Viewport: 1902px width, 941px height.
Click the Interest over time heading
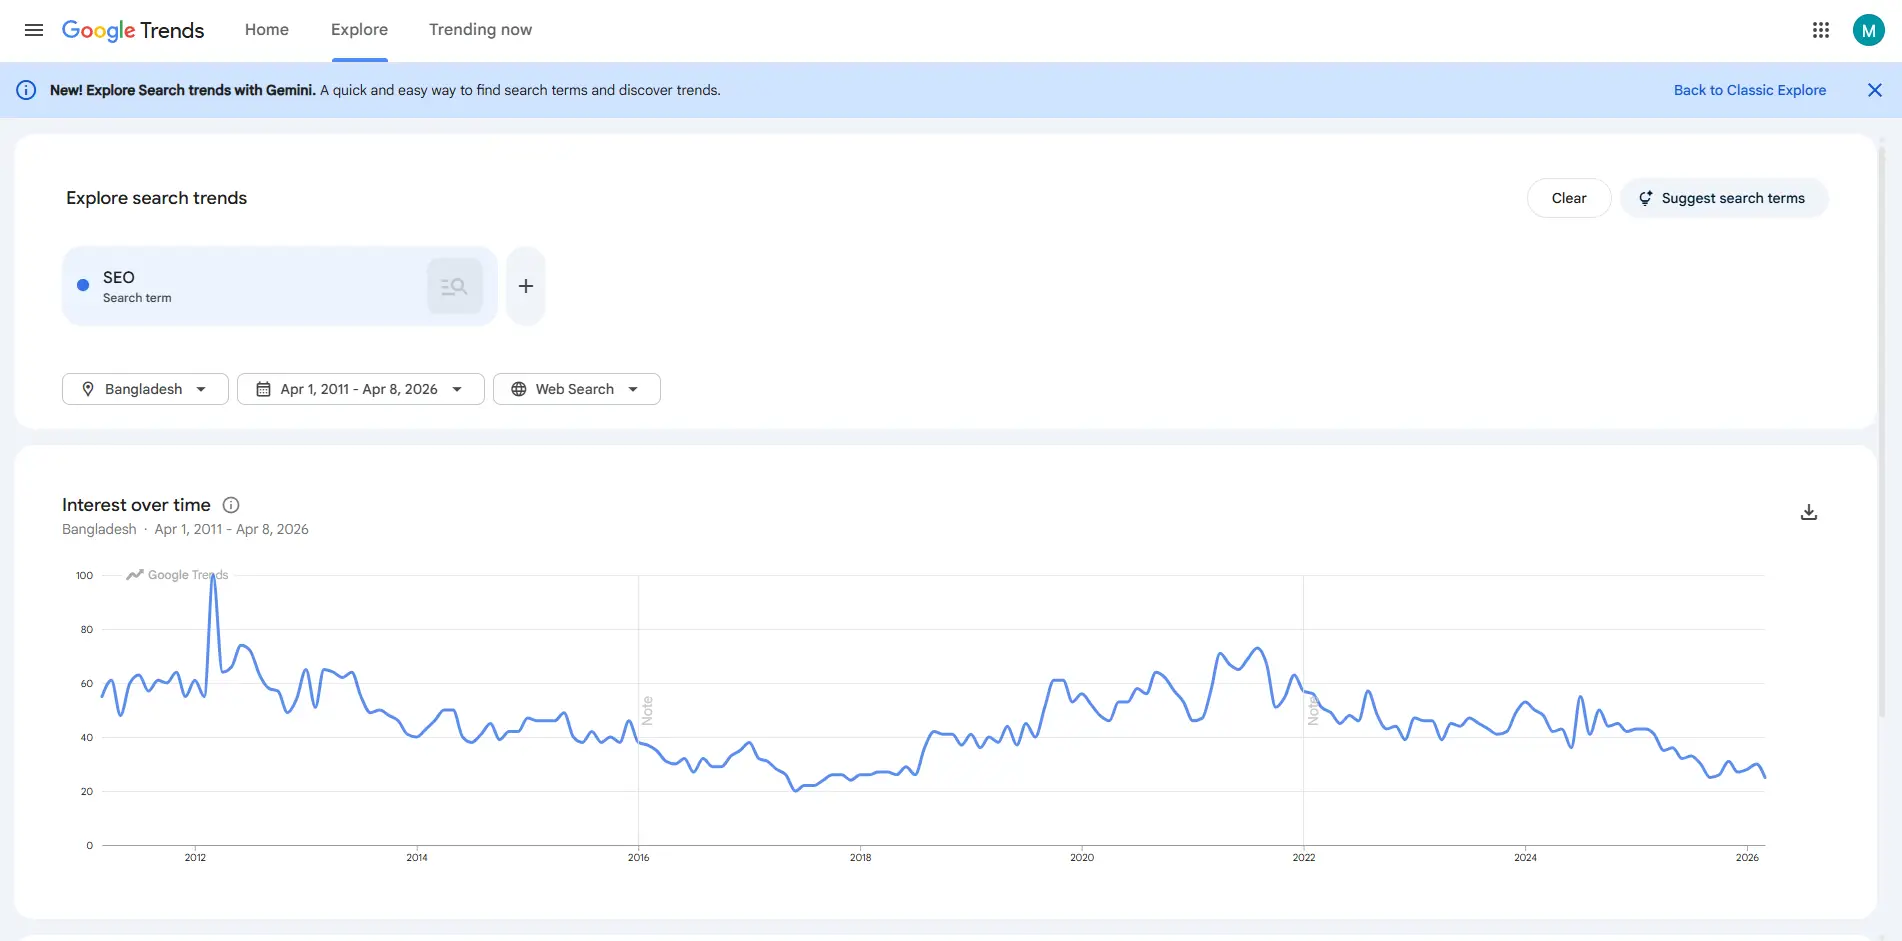tap(136, 505)
